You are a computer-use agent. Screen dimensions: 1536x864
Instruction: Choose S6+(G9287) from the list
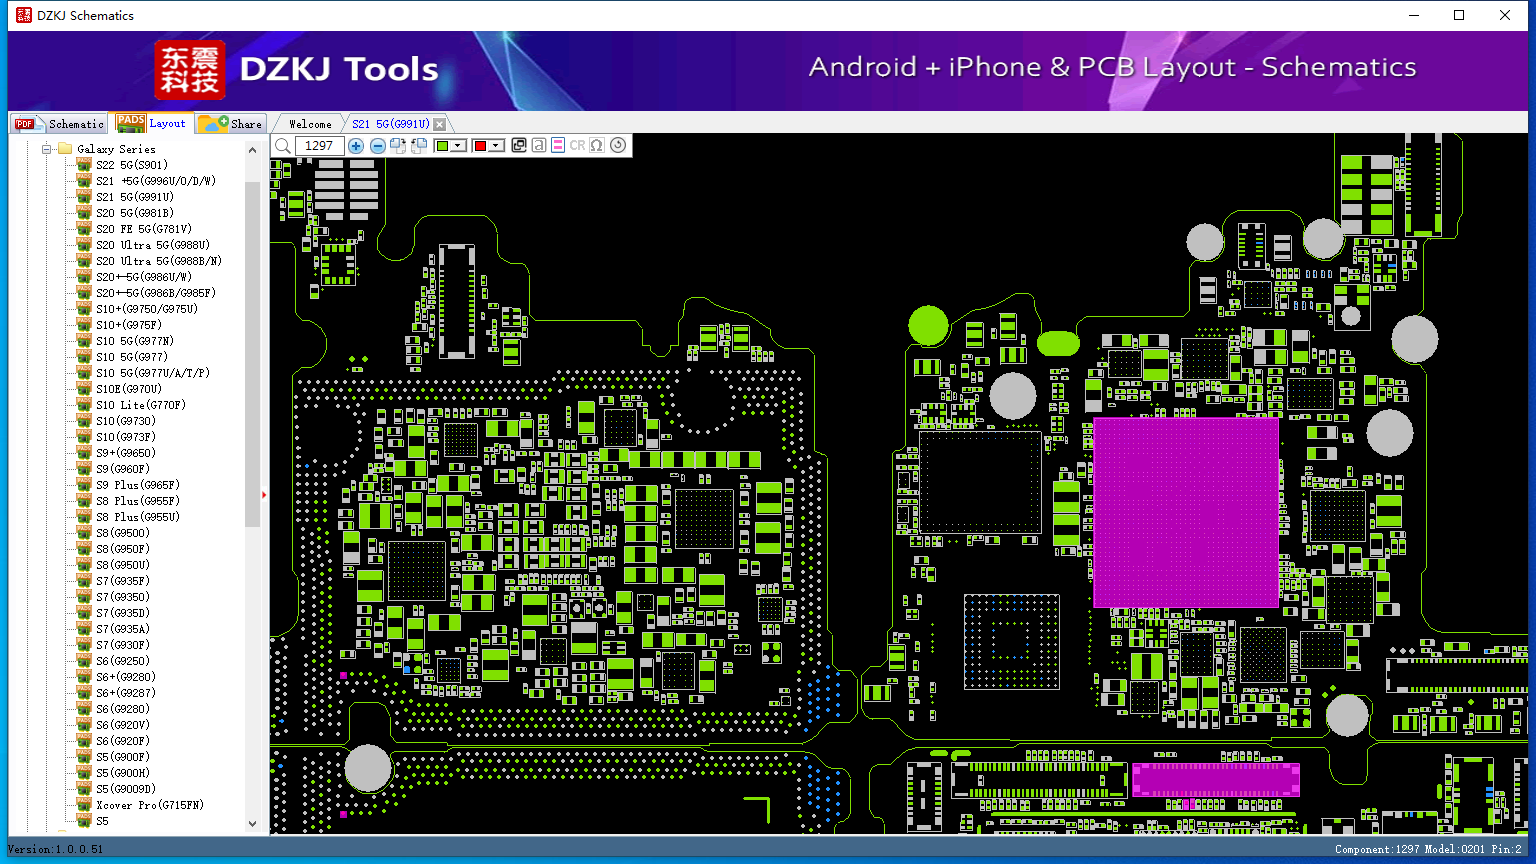126,693
